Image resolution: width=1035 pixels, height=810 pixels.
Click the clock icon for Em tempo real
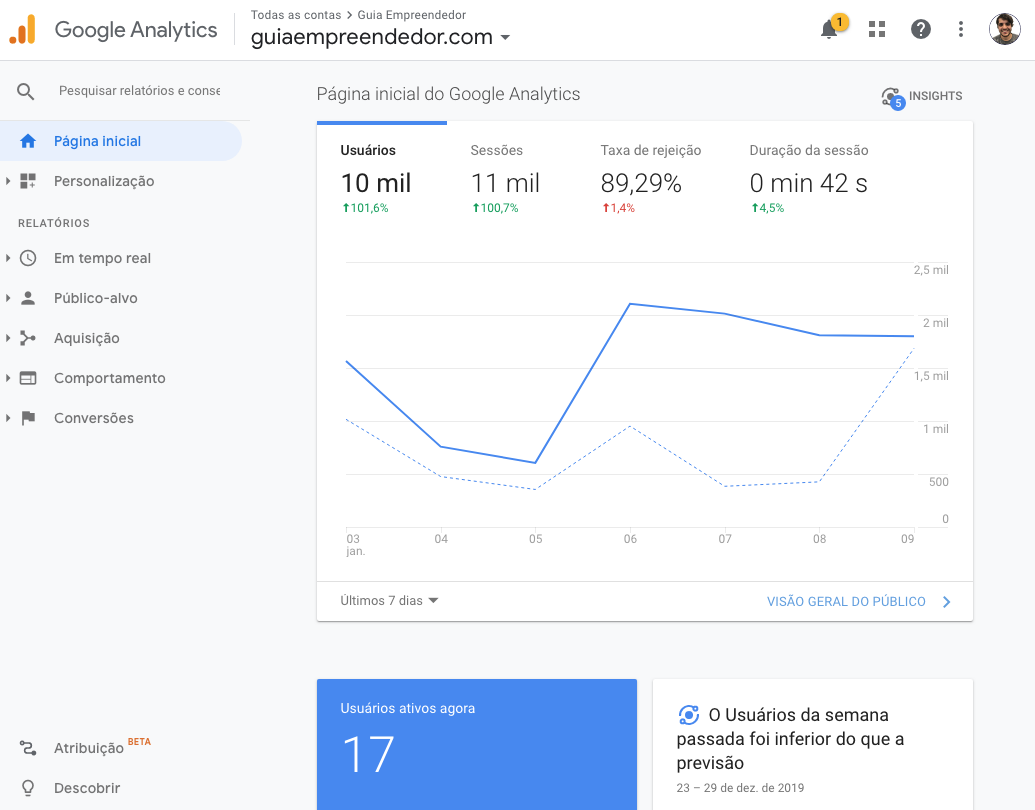tap(28, 258)
